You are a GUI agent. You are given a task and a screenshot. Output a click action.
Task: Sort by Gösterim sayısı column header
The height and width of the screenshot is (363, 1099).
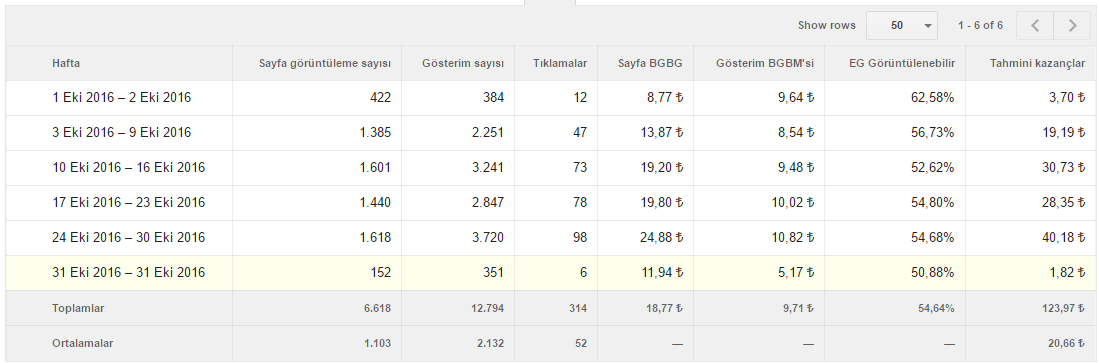[x=463, y=63]
